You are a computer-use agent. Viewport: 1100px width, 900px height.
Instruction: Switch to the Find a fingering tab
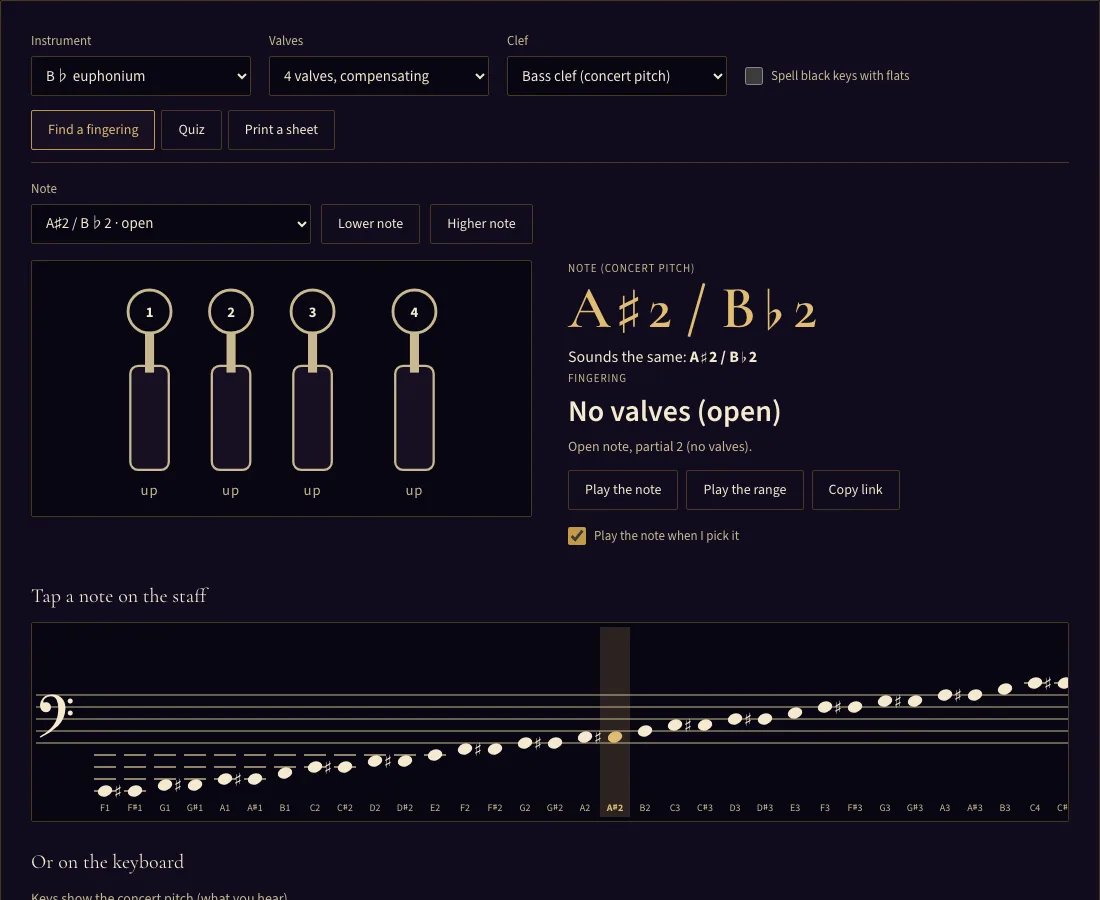[93, 130]
